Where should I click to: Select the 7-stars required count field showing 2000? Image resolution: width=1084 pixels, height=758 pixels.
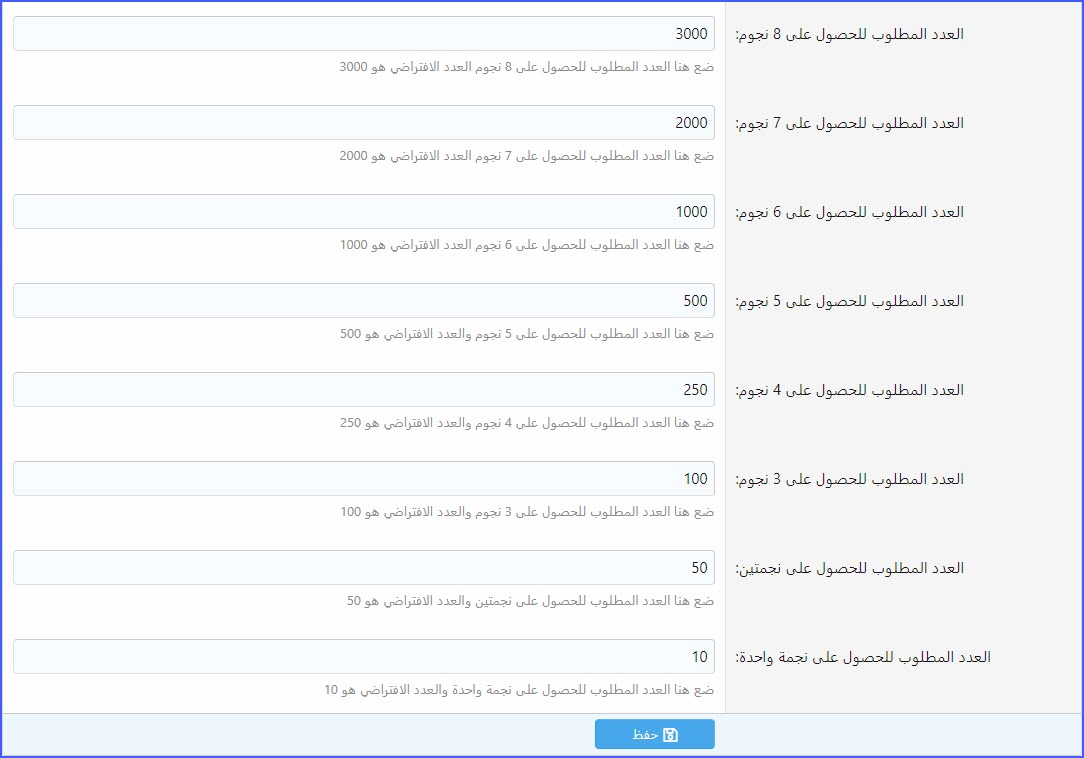tap(364, 122)
